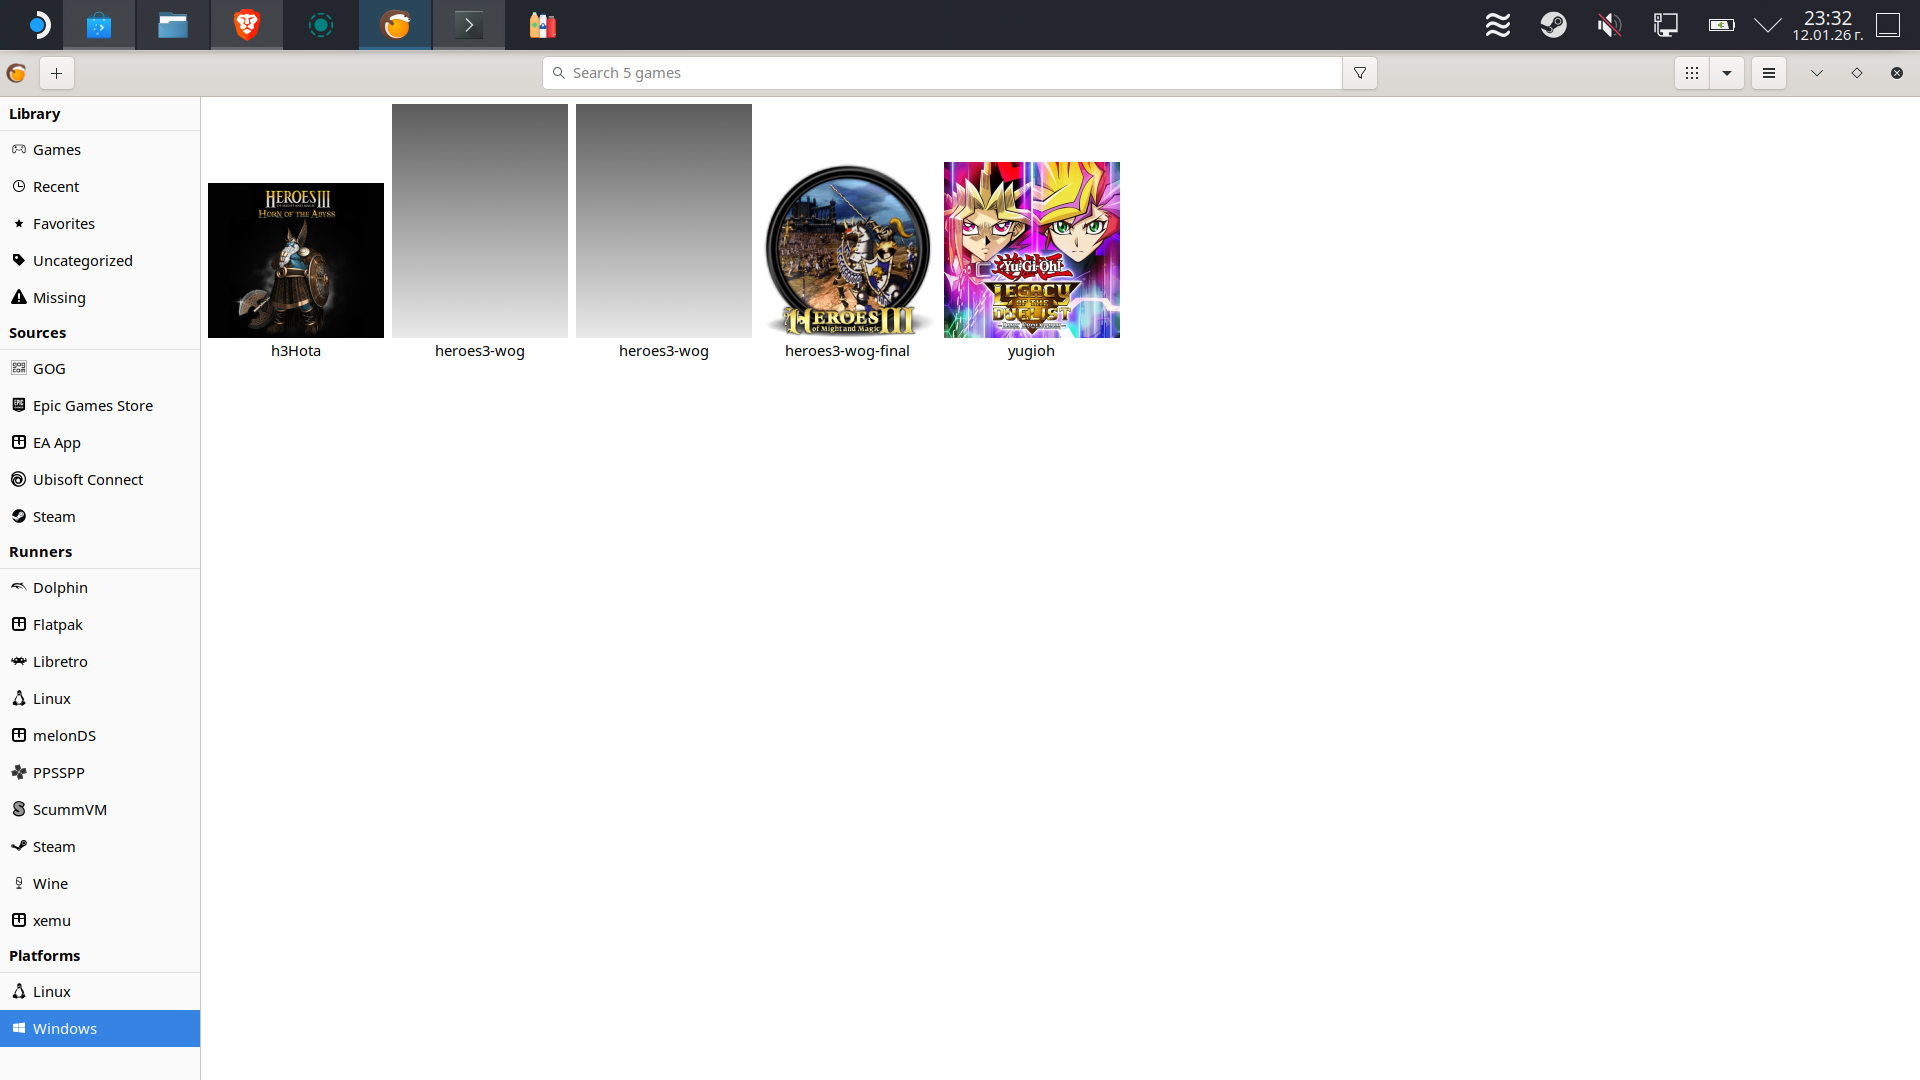Screen dimensions: 1920x1080
Task: Click the add game plus button
Action: 56,73
